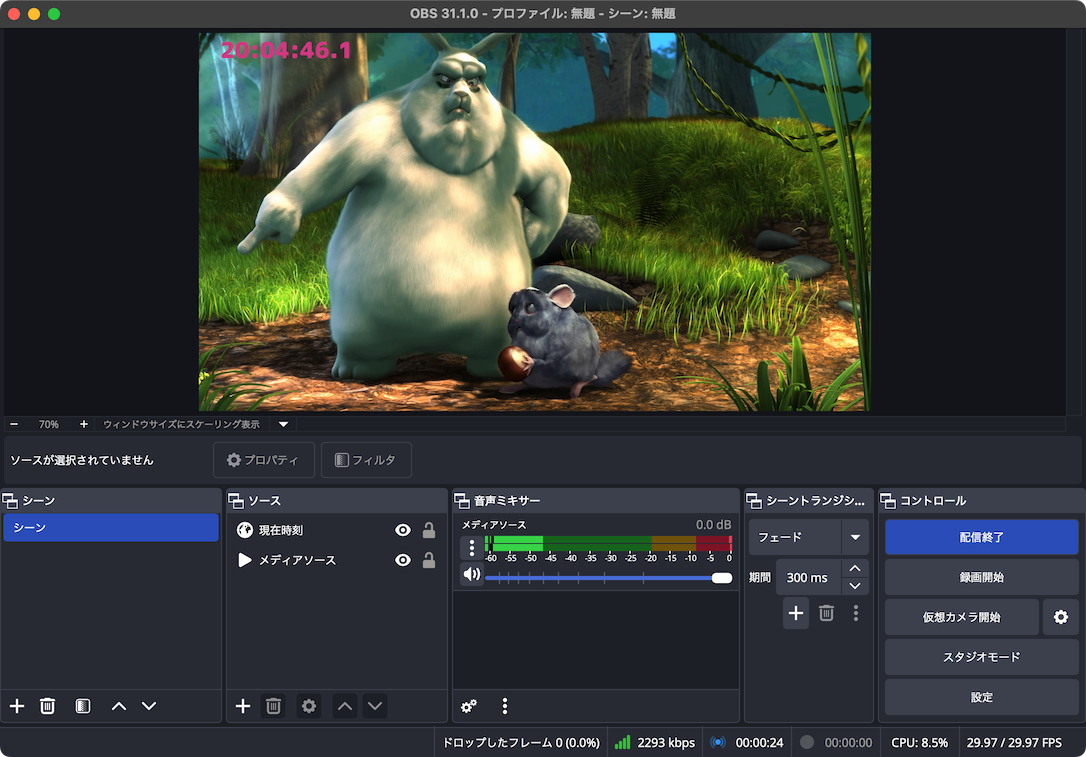This screenshot has height=757, width=1086.
Task: Open scene filters icon in Scenes panel
Action: (x=82, y=706)
